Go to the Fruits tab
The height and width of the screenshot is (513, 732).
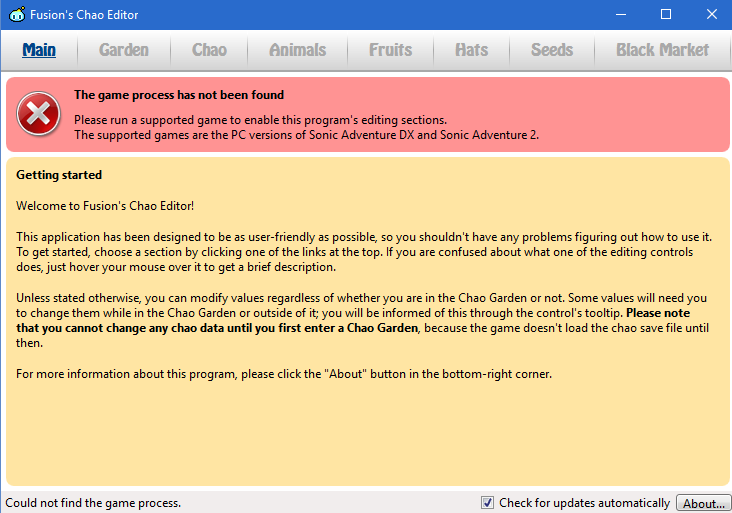(x=390, y=50)
